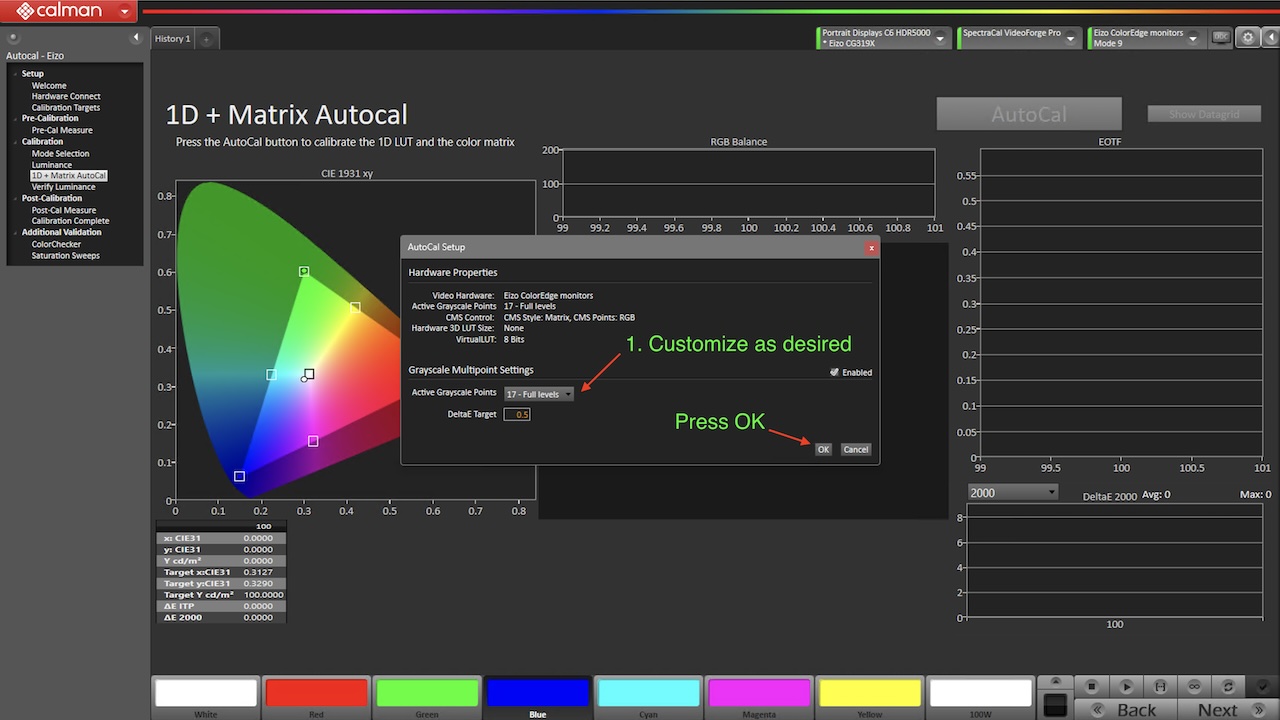This screenshot has width=1280, height=720.
Task: Open the Post-Cal Measure page
Action: pyautogui.click(x=64, y=210)
